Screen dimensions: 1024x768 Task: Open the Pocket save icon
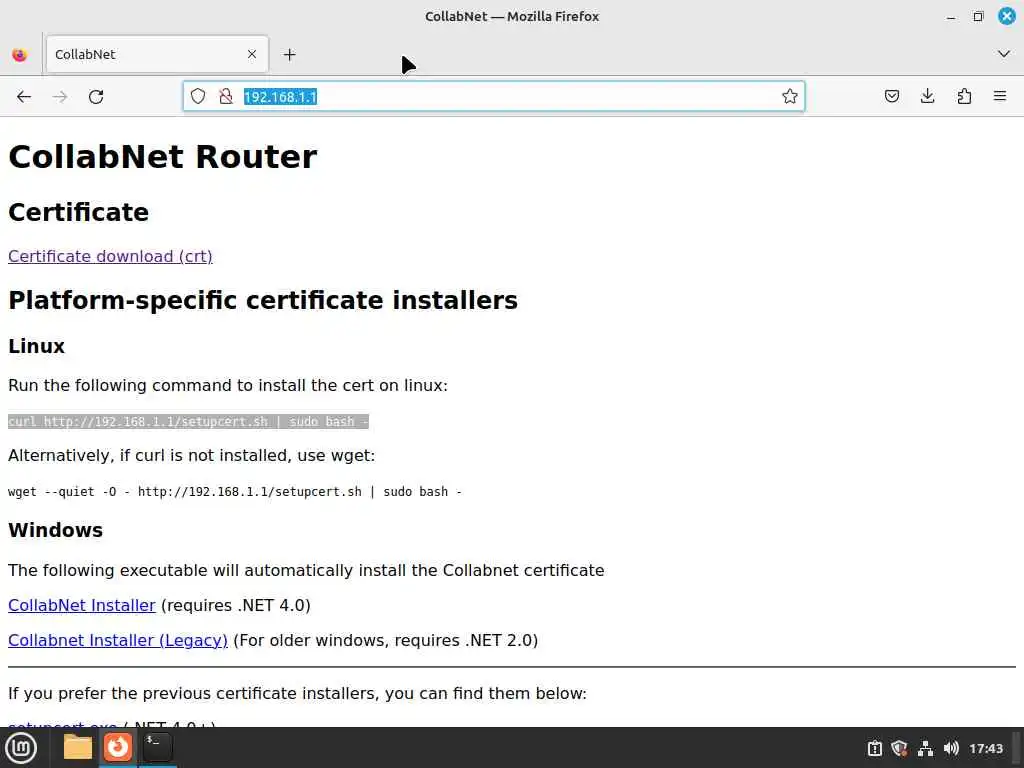(x=891, y=97)
